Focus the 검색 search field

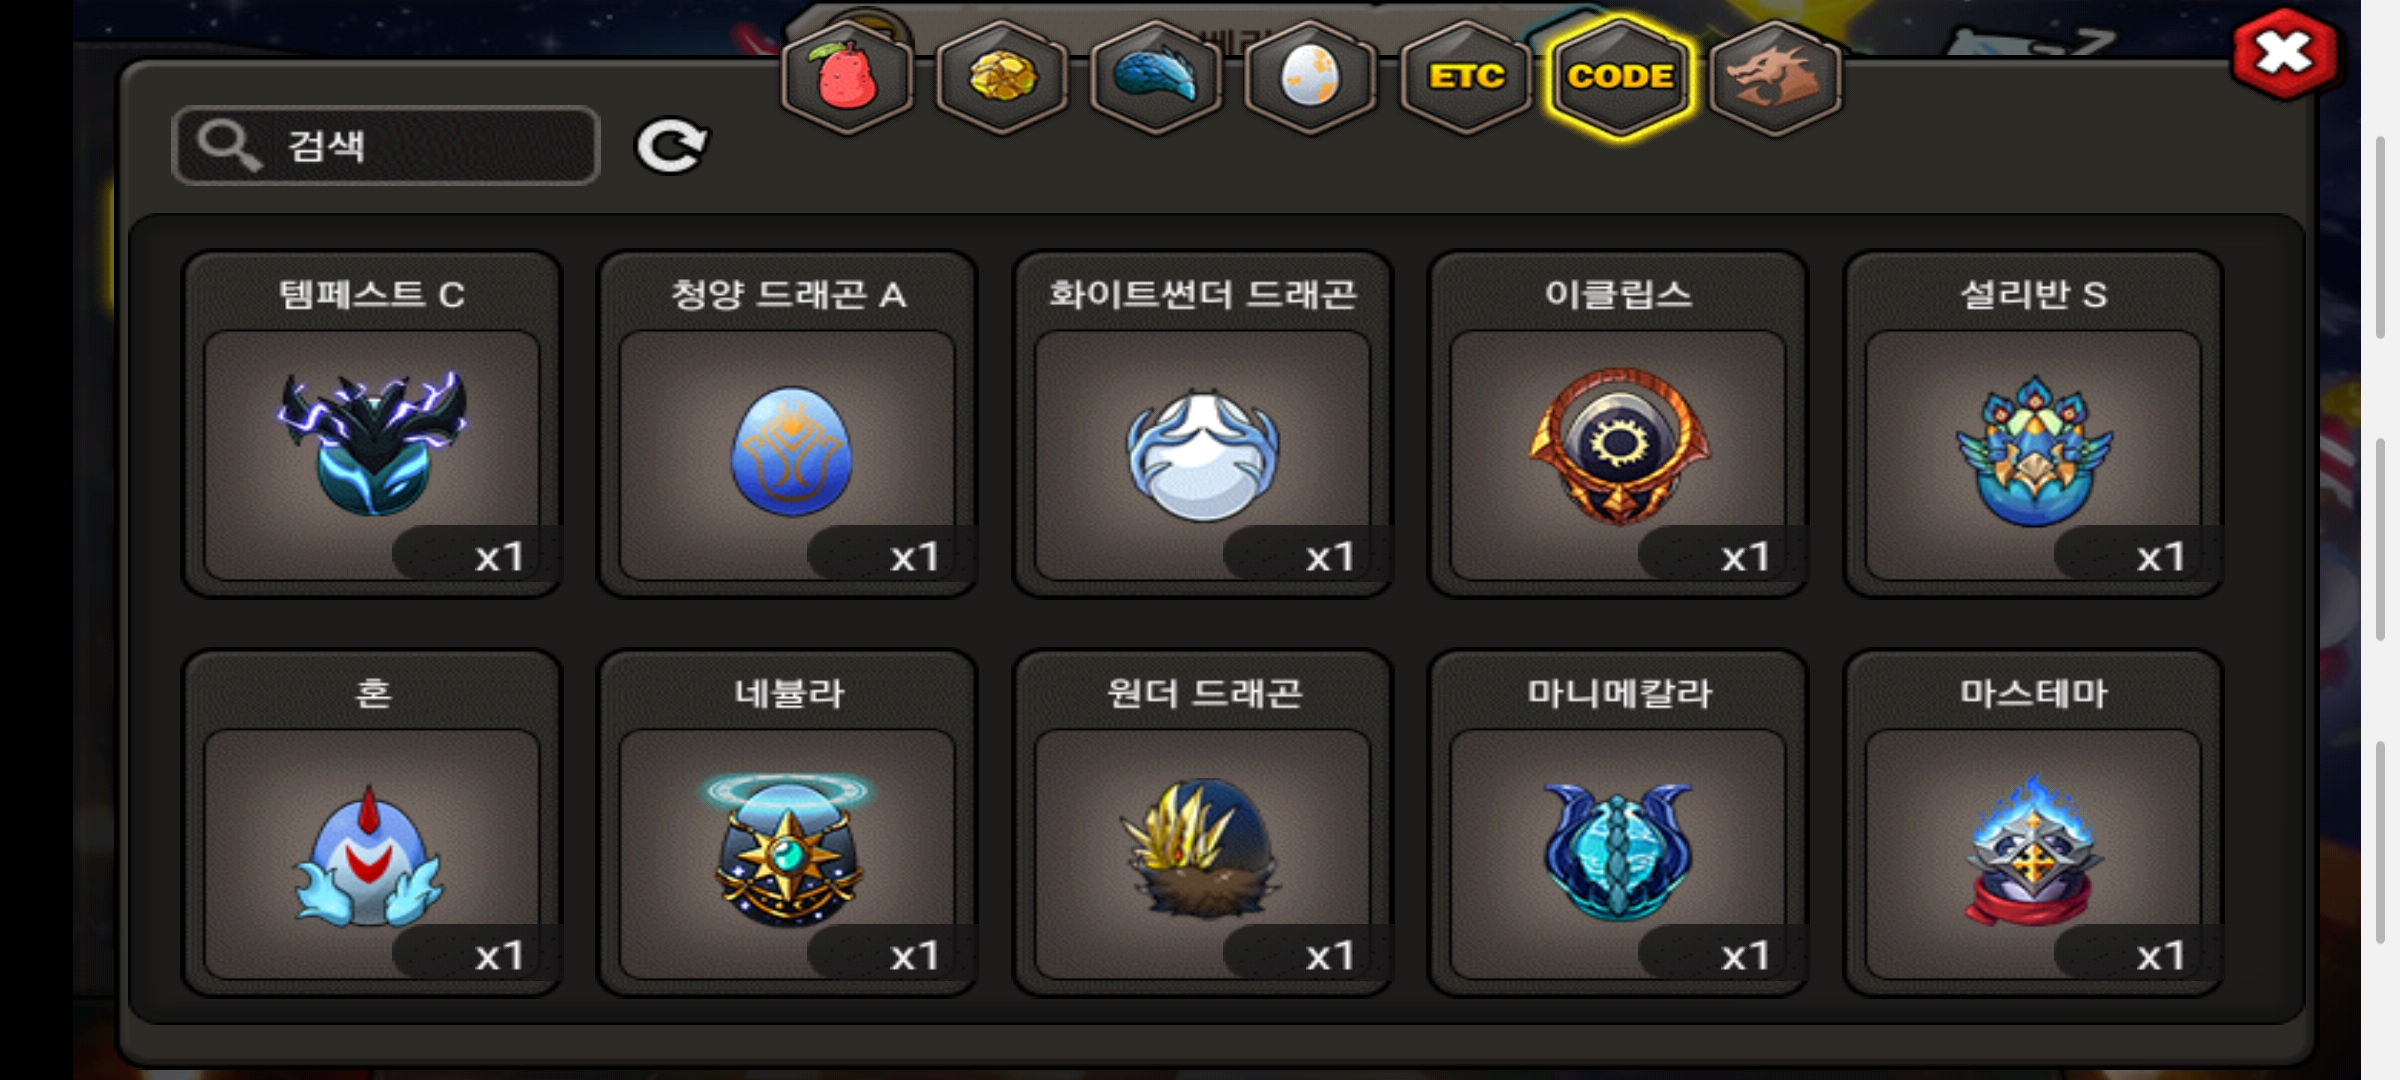[386, 145]
